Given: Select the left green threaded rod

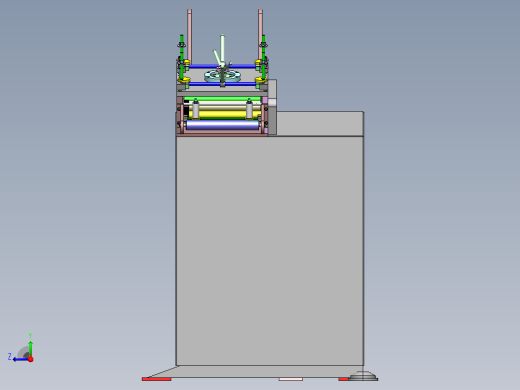Looking at the screenshot, I should tap(182, 57).
